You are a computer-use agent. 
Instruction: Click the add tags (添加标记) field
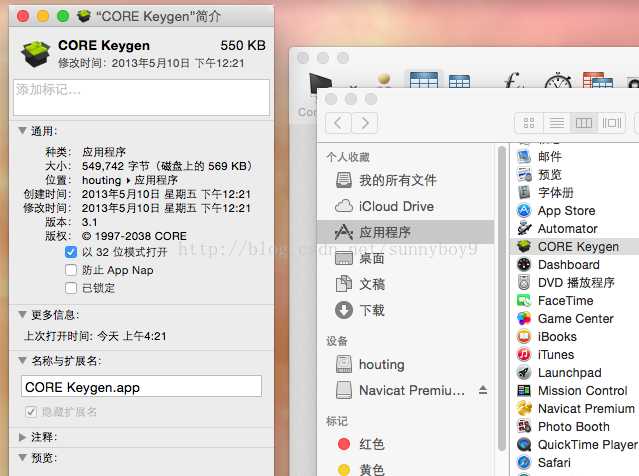[x=141, y=97]
